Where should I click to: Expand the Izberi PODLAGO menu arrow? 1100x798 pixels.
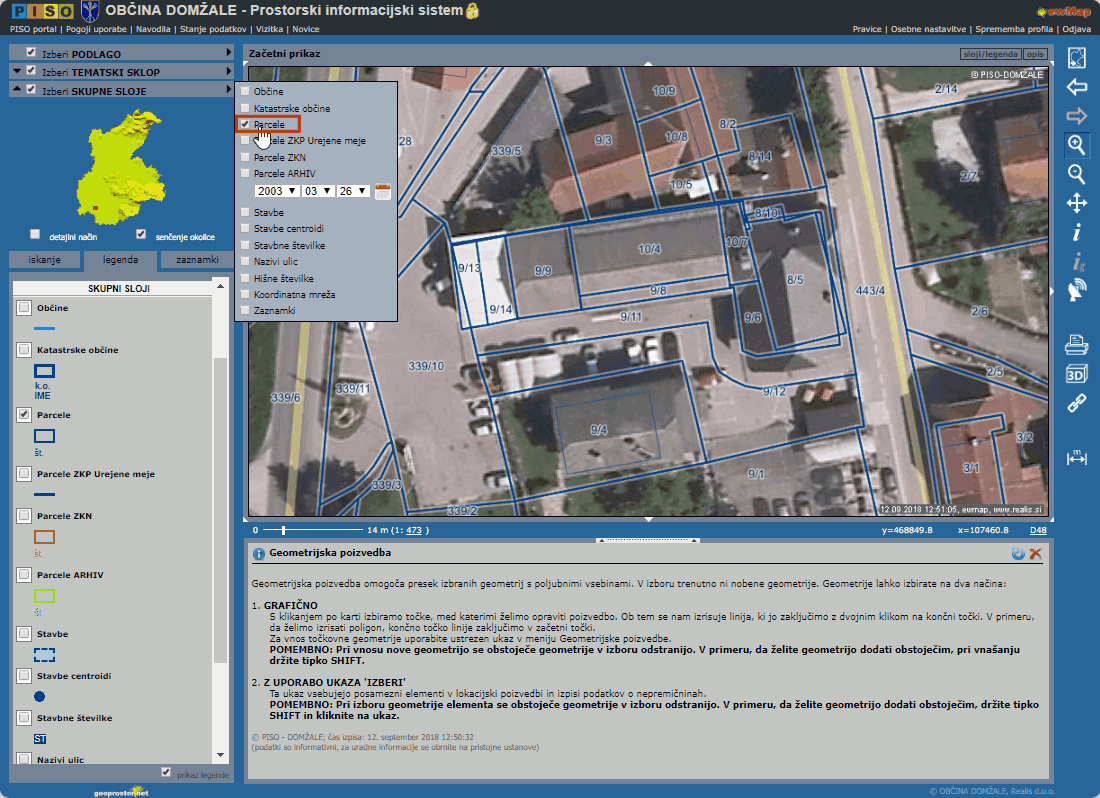click(228, 53)
